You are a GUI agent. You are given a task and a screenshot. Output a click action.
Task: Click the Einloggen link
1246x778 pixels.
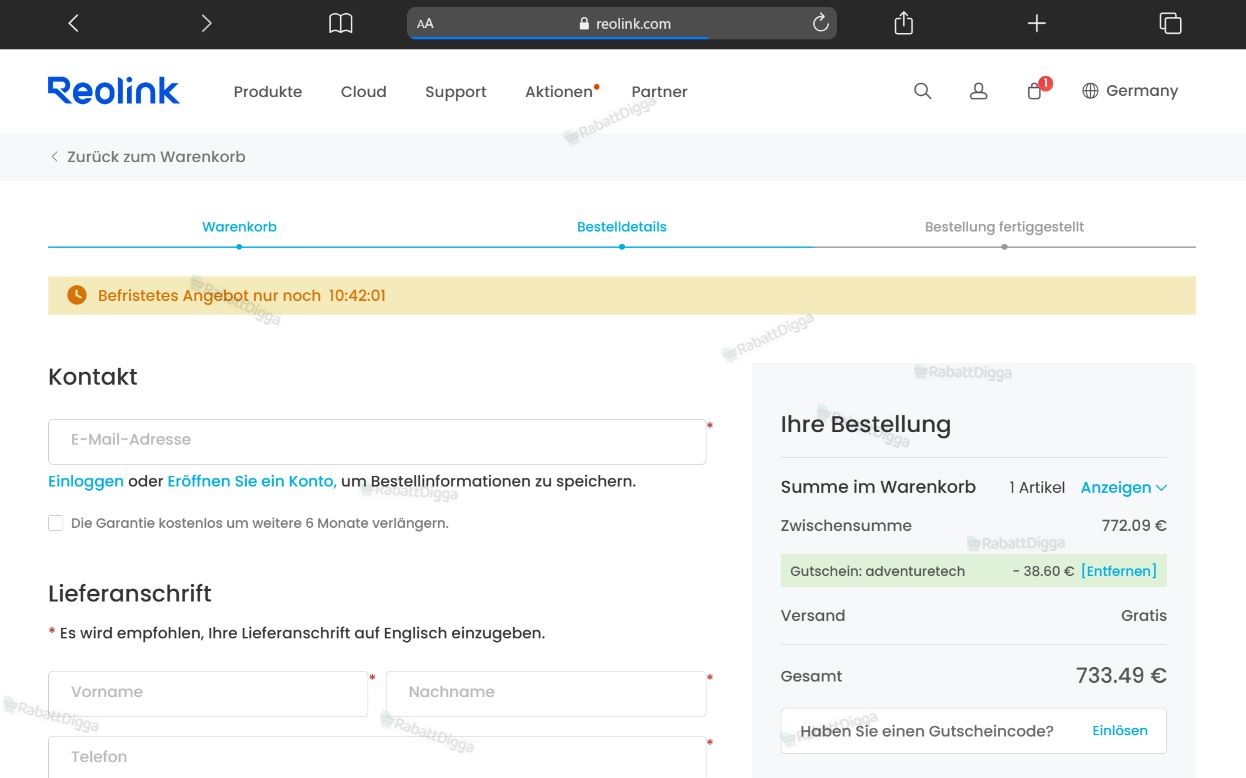point(86,481)
